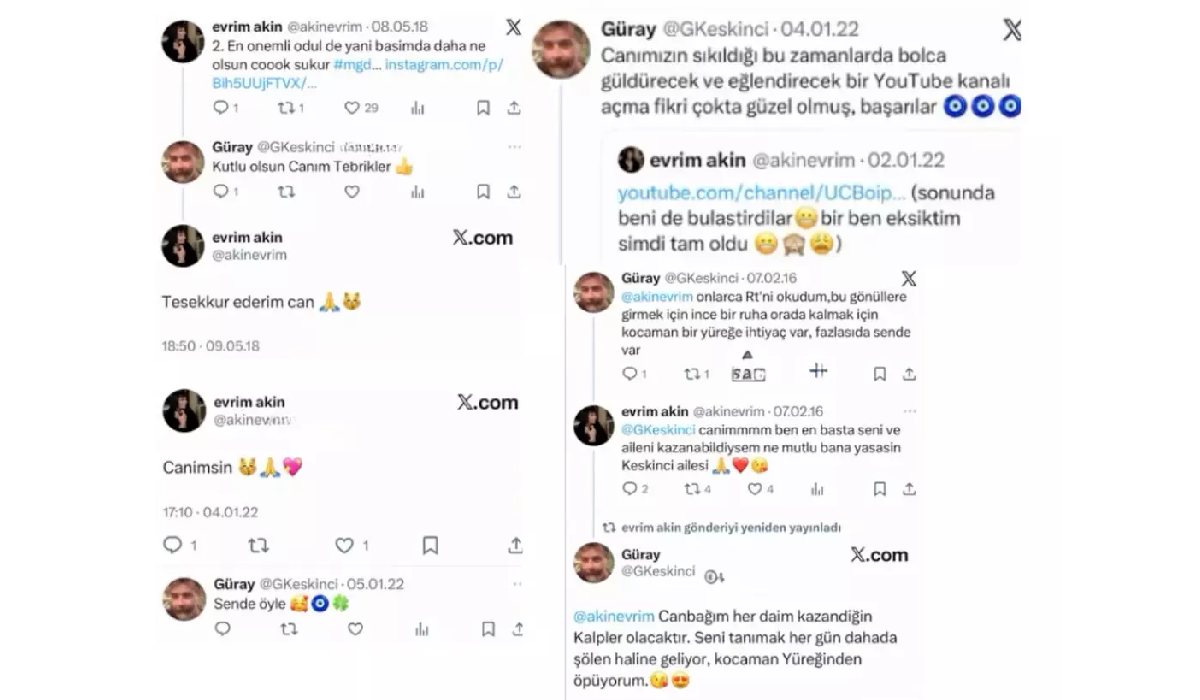
Task: Click the X logo on Güray's 04.01.22 tweet
Action: pyautogui.click(x=1011, y=29)
